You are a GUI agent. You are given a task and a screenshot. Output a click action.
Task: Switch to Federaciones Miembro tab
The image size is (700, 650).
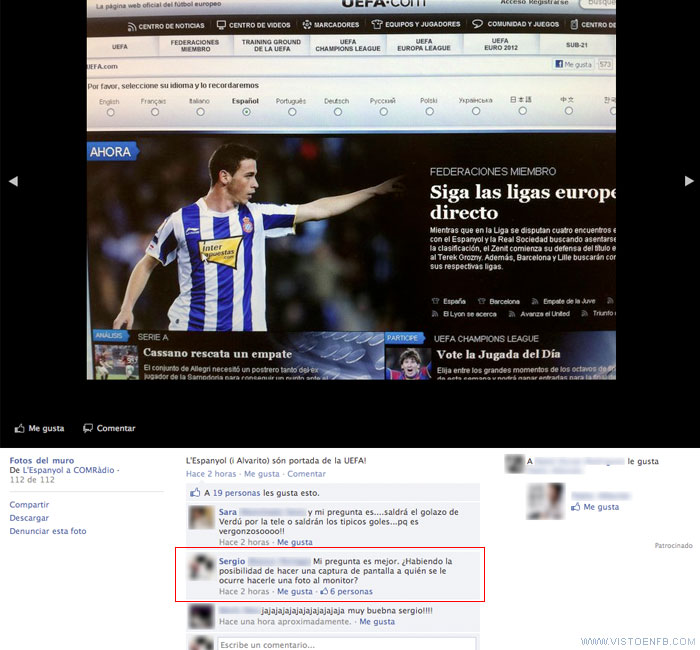pyautogui.click(x=195, y=46)
